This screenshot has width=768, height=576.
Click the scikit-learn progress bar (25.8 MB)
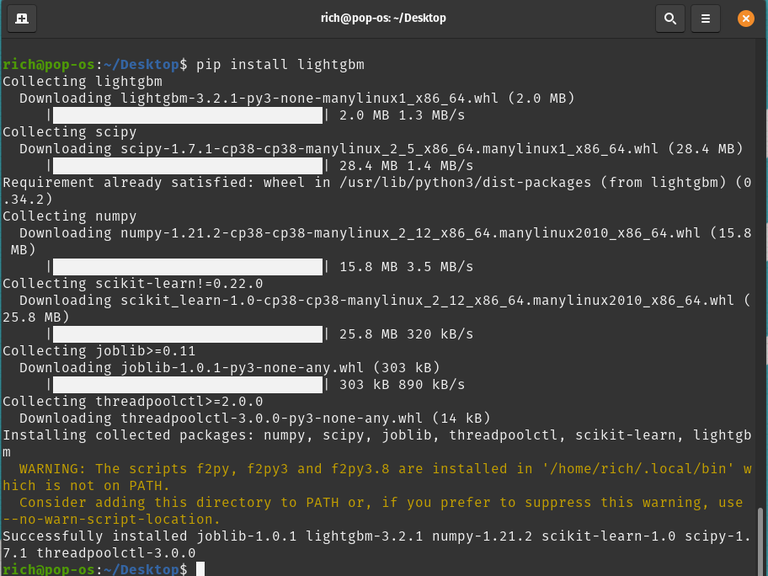(188, 334)
